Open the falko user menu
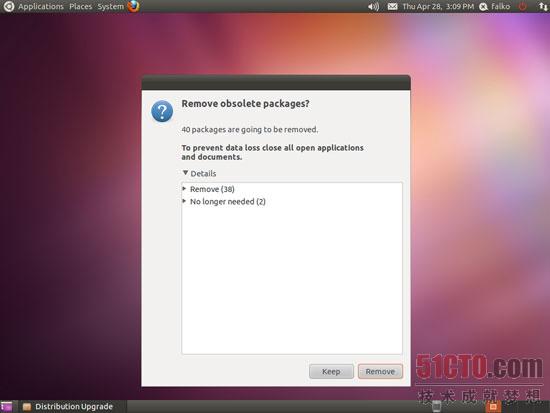This screenshot has height=413, width=550. [495, 7]
